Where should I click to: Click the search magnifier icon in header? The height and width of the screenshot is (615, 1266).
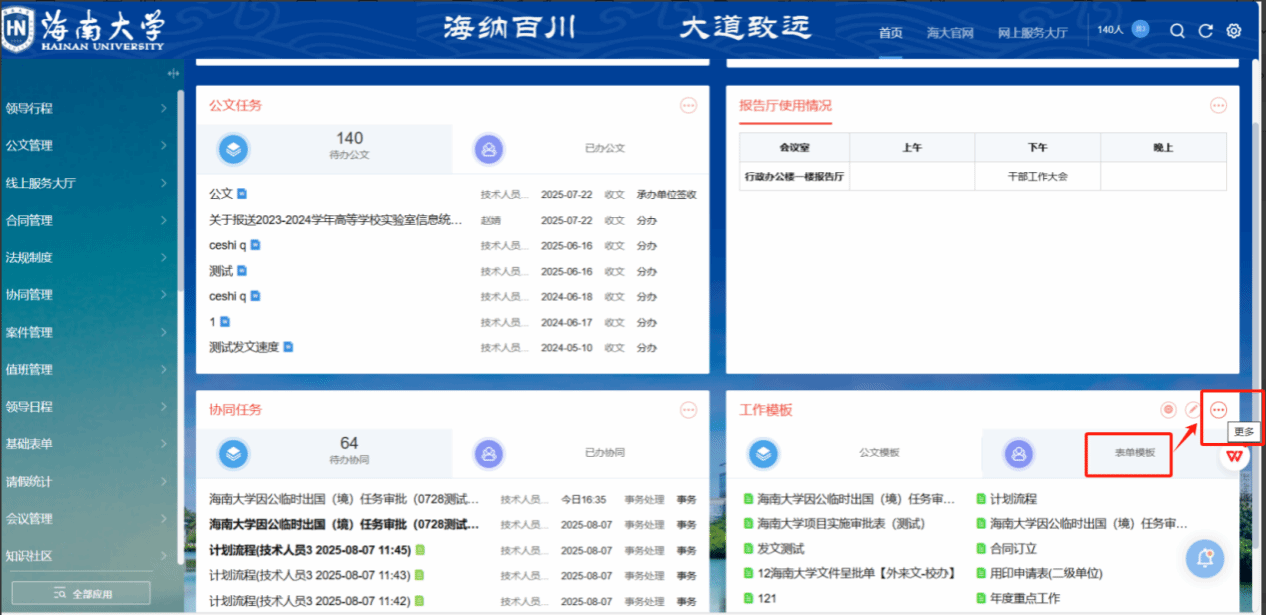tap(1177, 31)
